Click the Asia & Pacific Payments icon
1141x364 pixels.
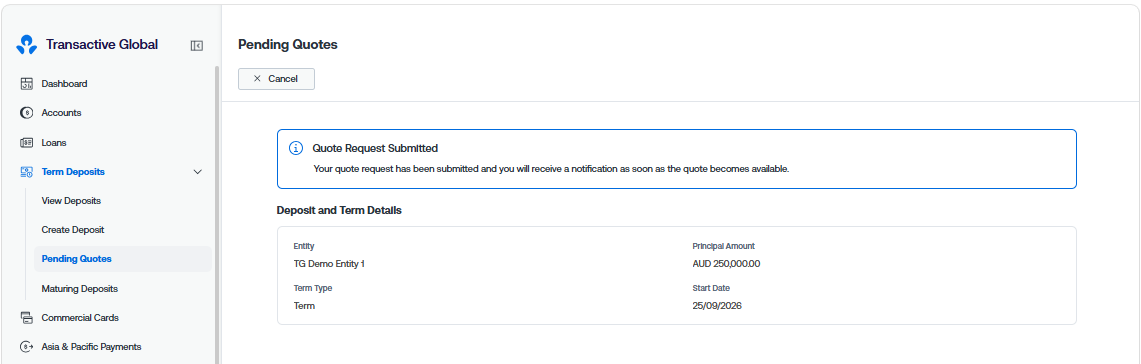pyautogui.click(x=27, y=347)
